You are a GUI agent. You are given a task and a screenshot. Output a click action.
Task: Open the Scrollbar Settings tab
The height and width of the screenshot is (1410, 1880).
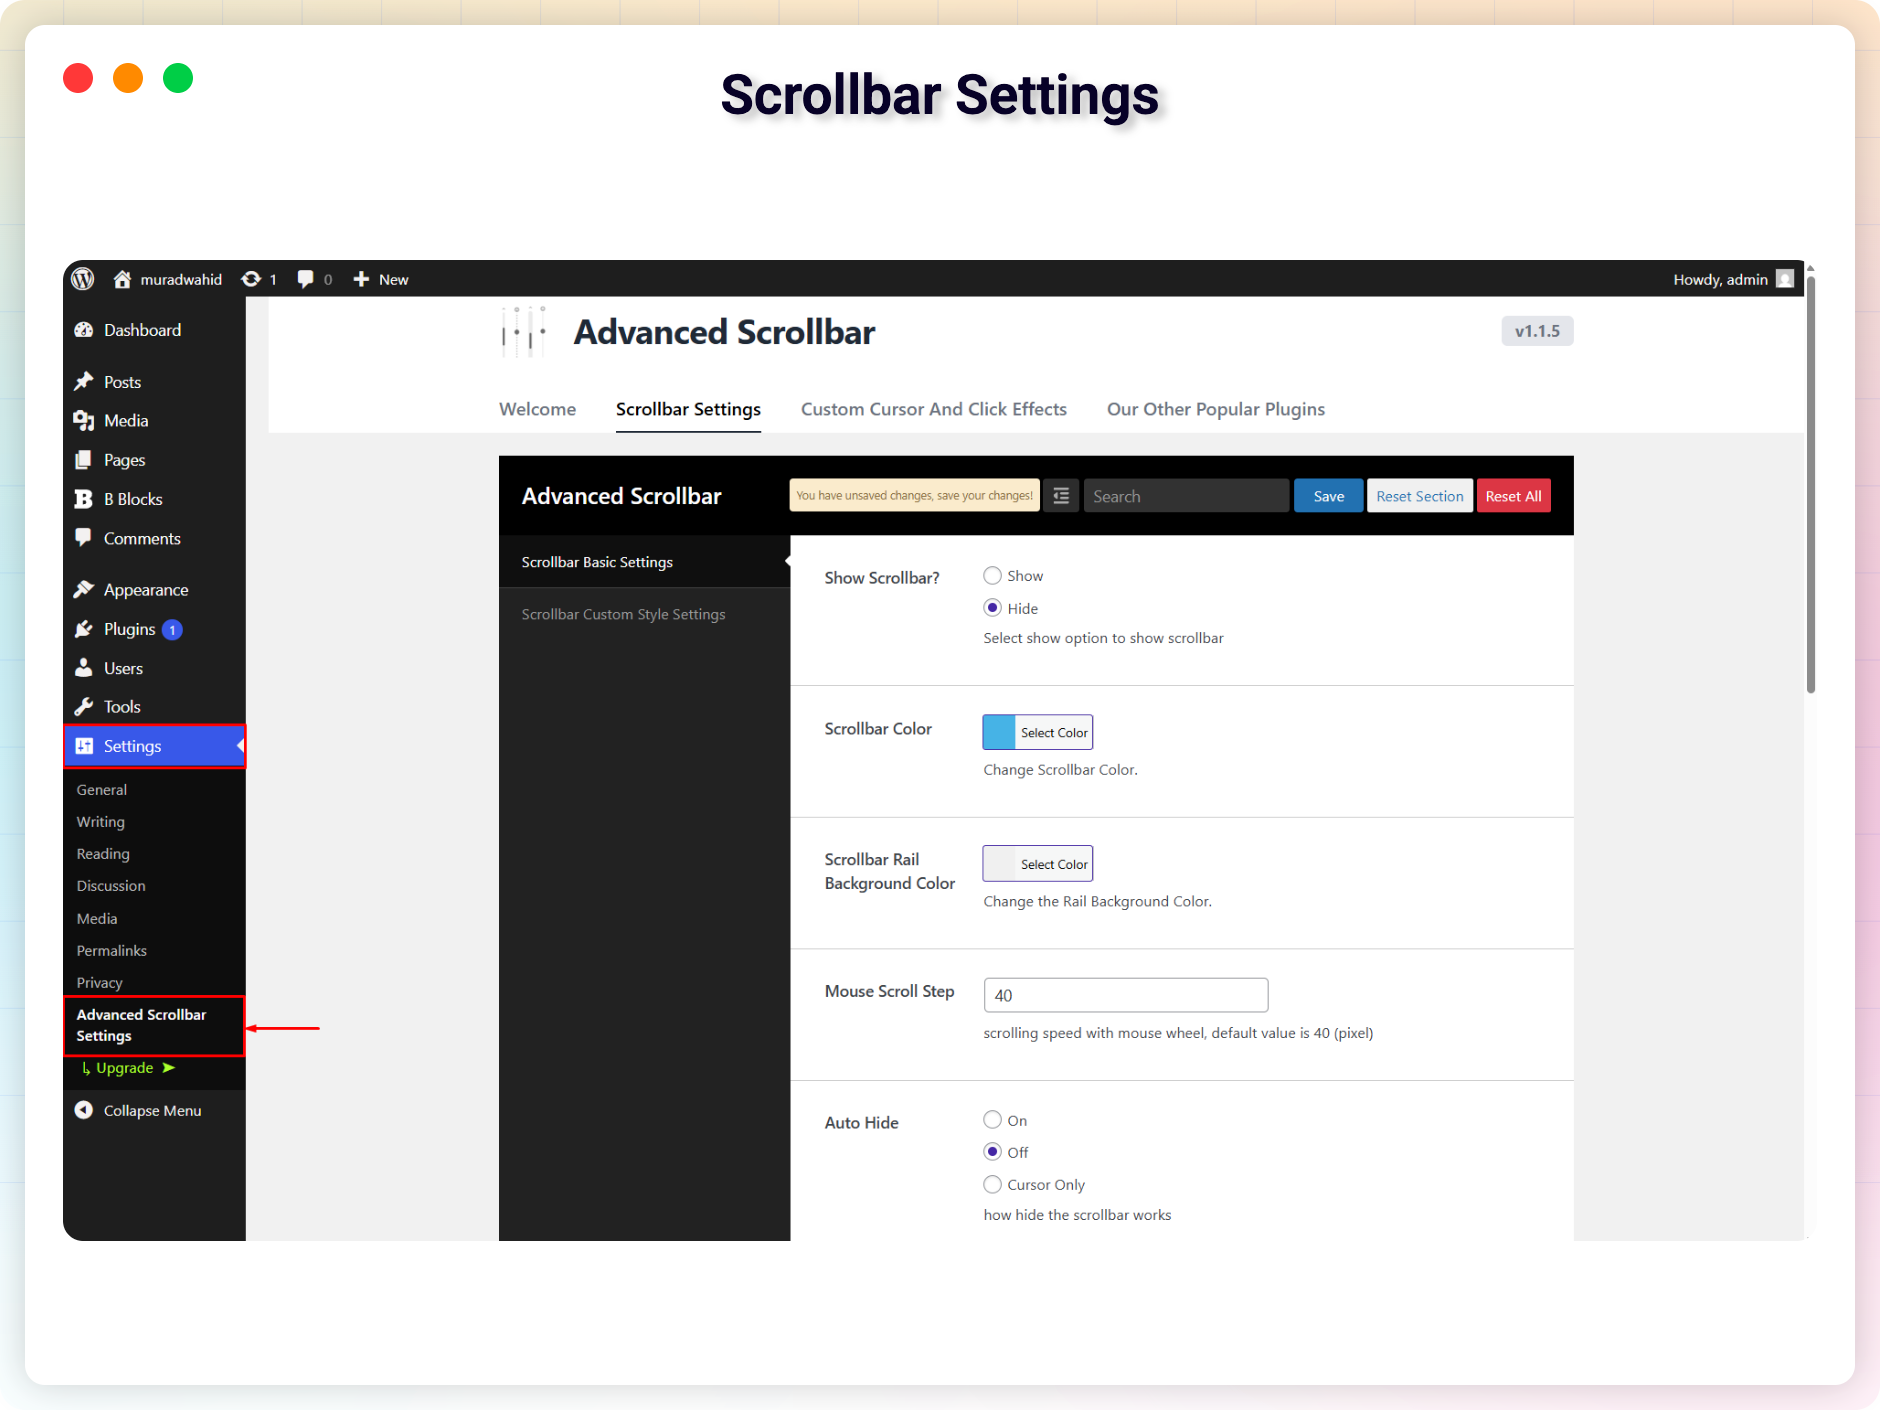(x=688, y=409)
